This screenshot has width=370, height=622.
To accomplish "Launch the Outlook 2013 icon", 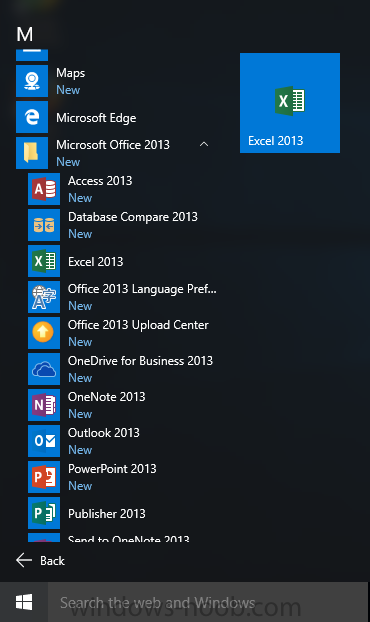I will (44, 441).
